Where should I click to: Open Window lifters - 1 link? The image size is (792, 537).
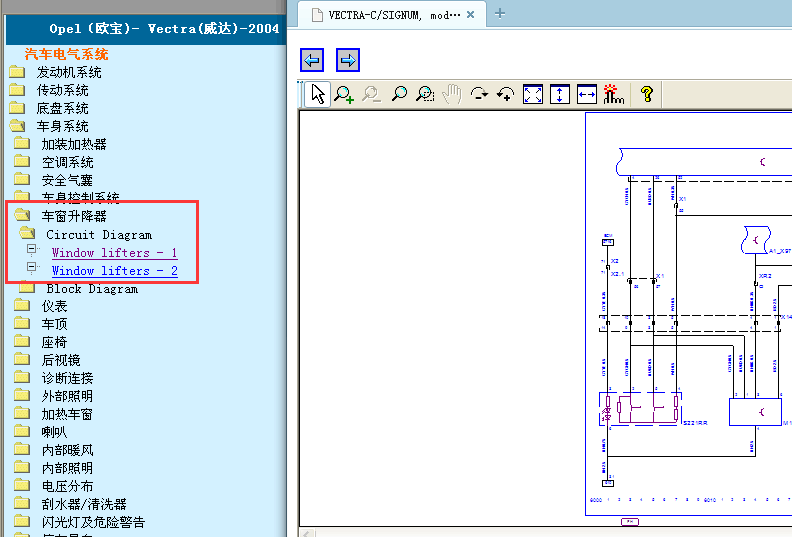click(114, 253)
